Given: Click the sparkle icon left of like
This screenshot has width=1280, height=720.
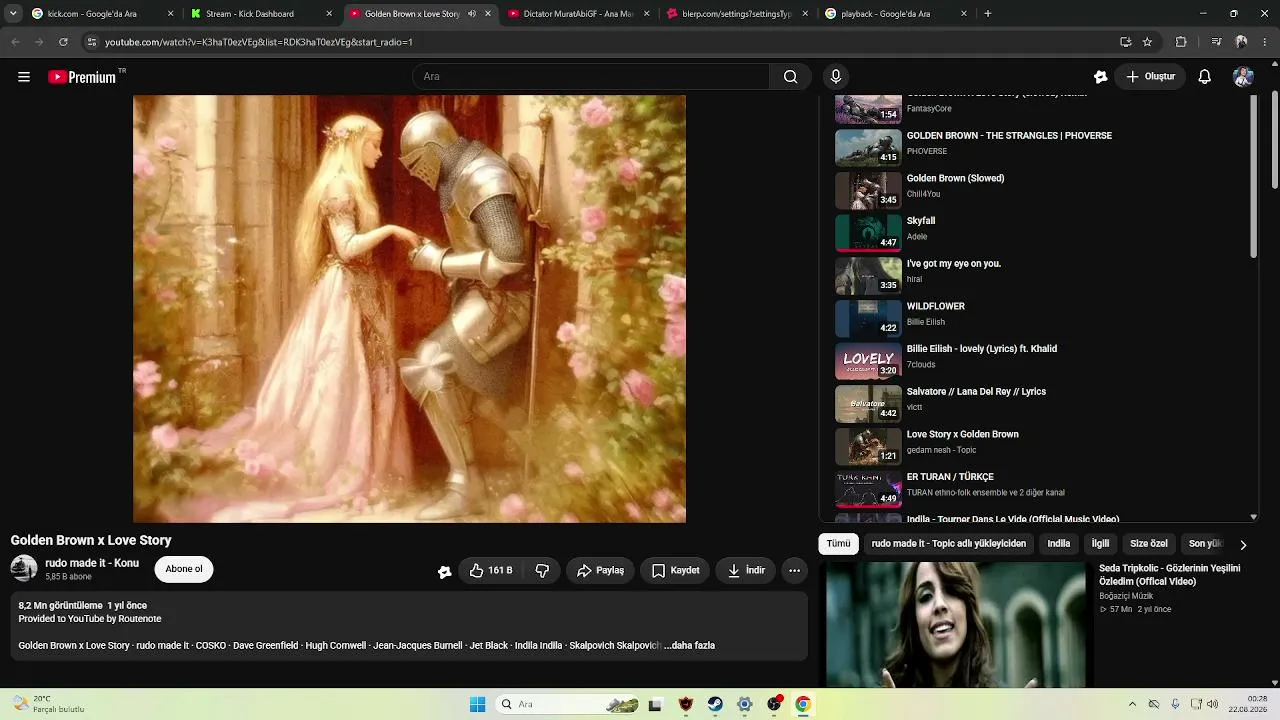Looking at the screenshot, I should 444,571.
